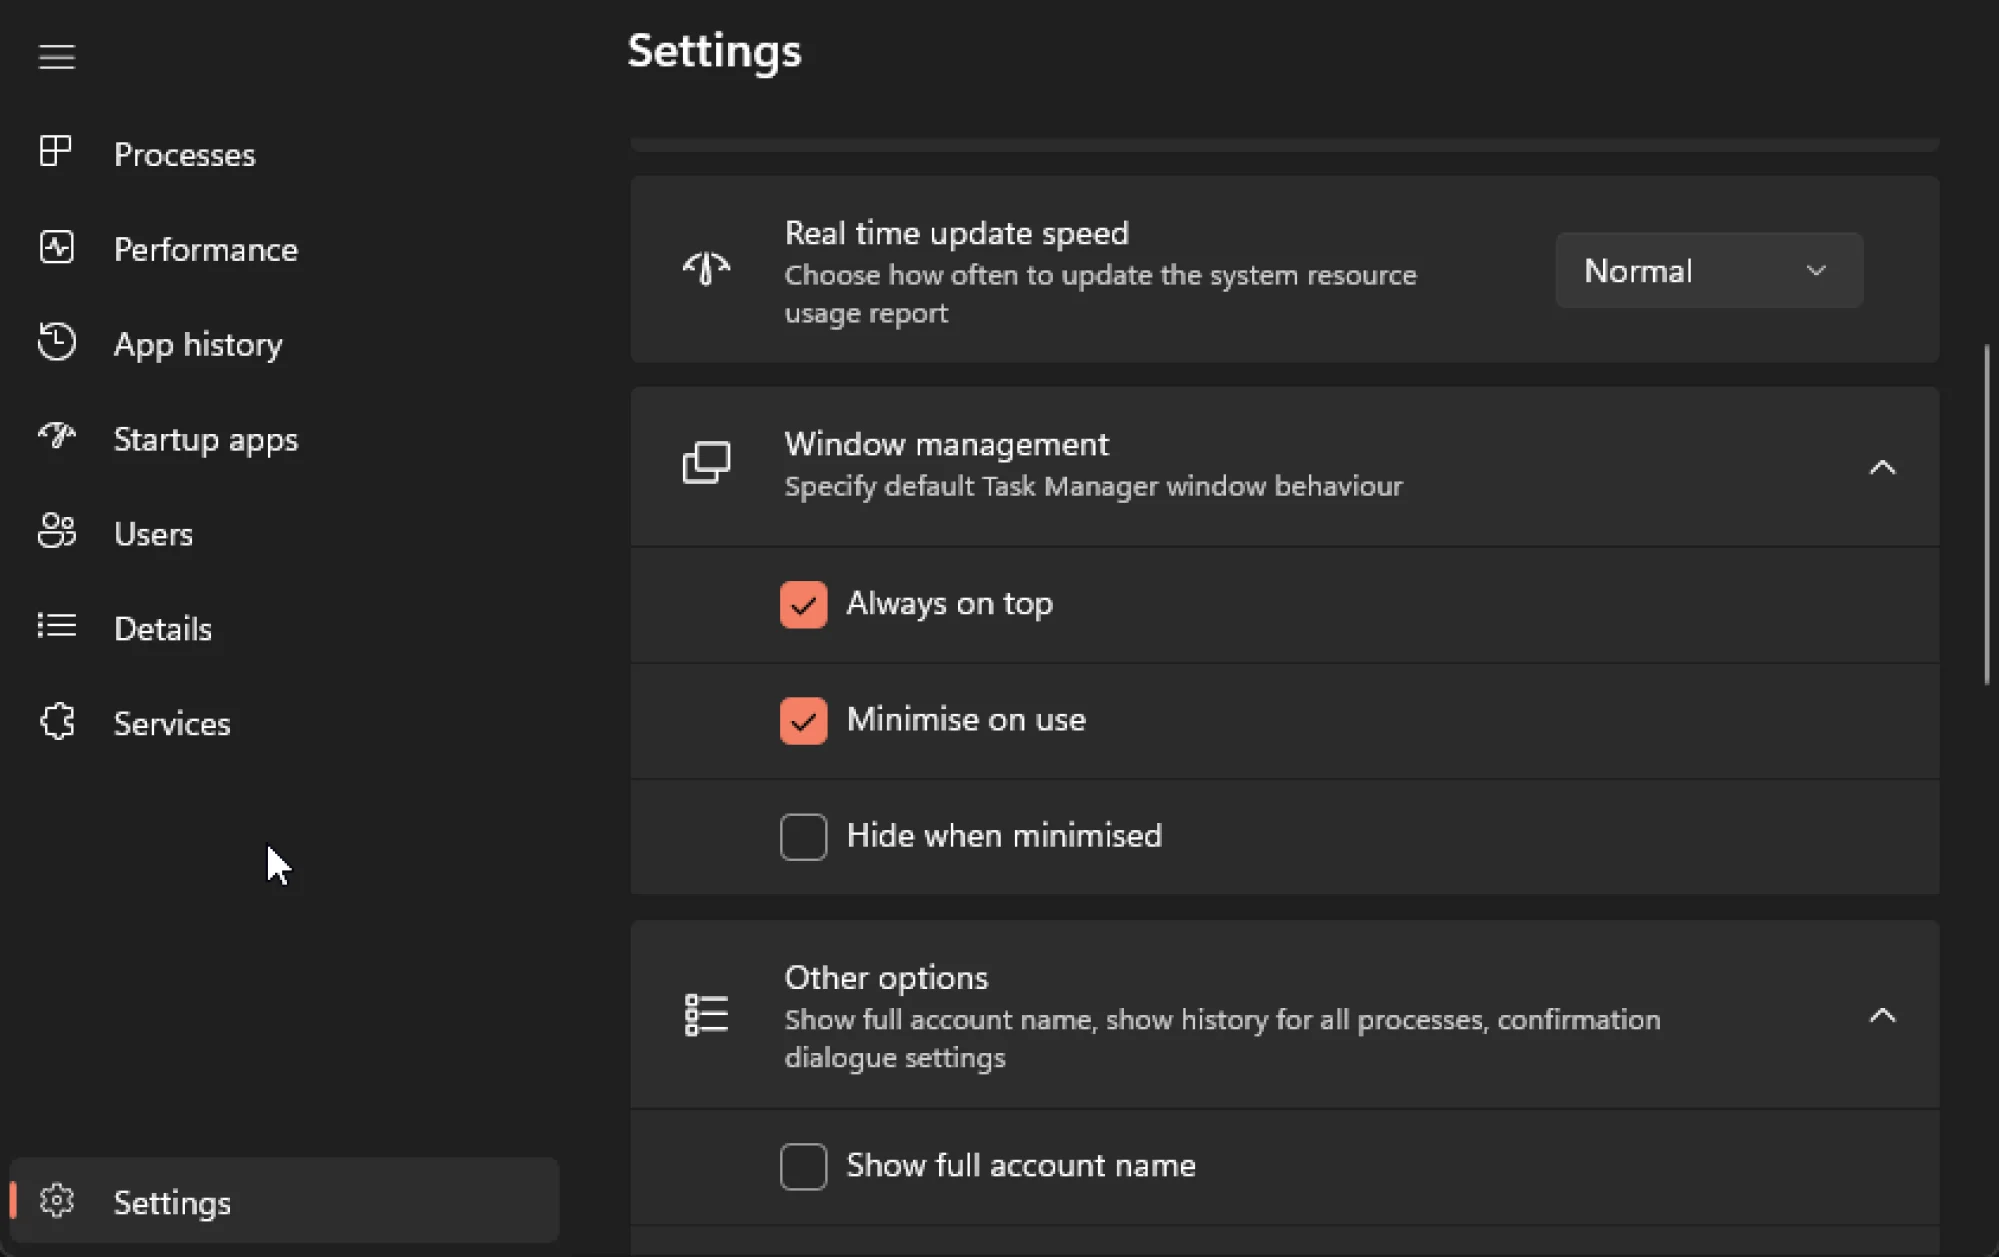Click the Always on top label
The width and height of the screenshot is (1999, 1257).
click(x=949, y=604)
